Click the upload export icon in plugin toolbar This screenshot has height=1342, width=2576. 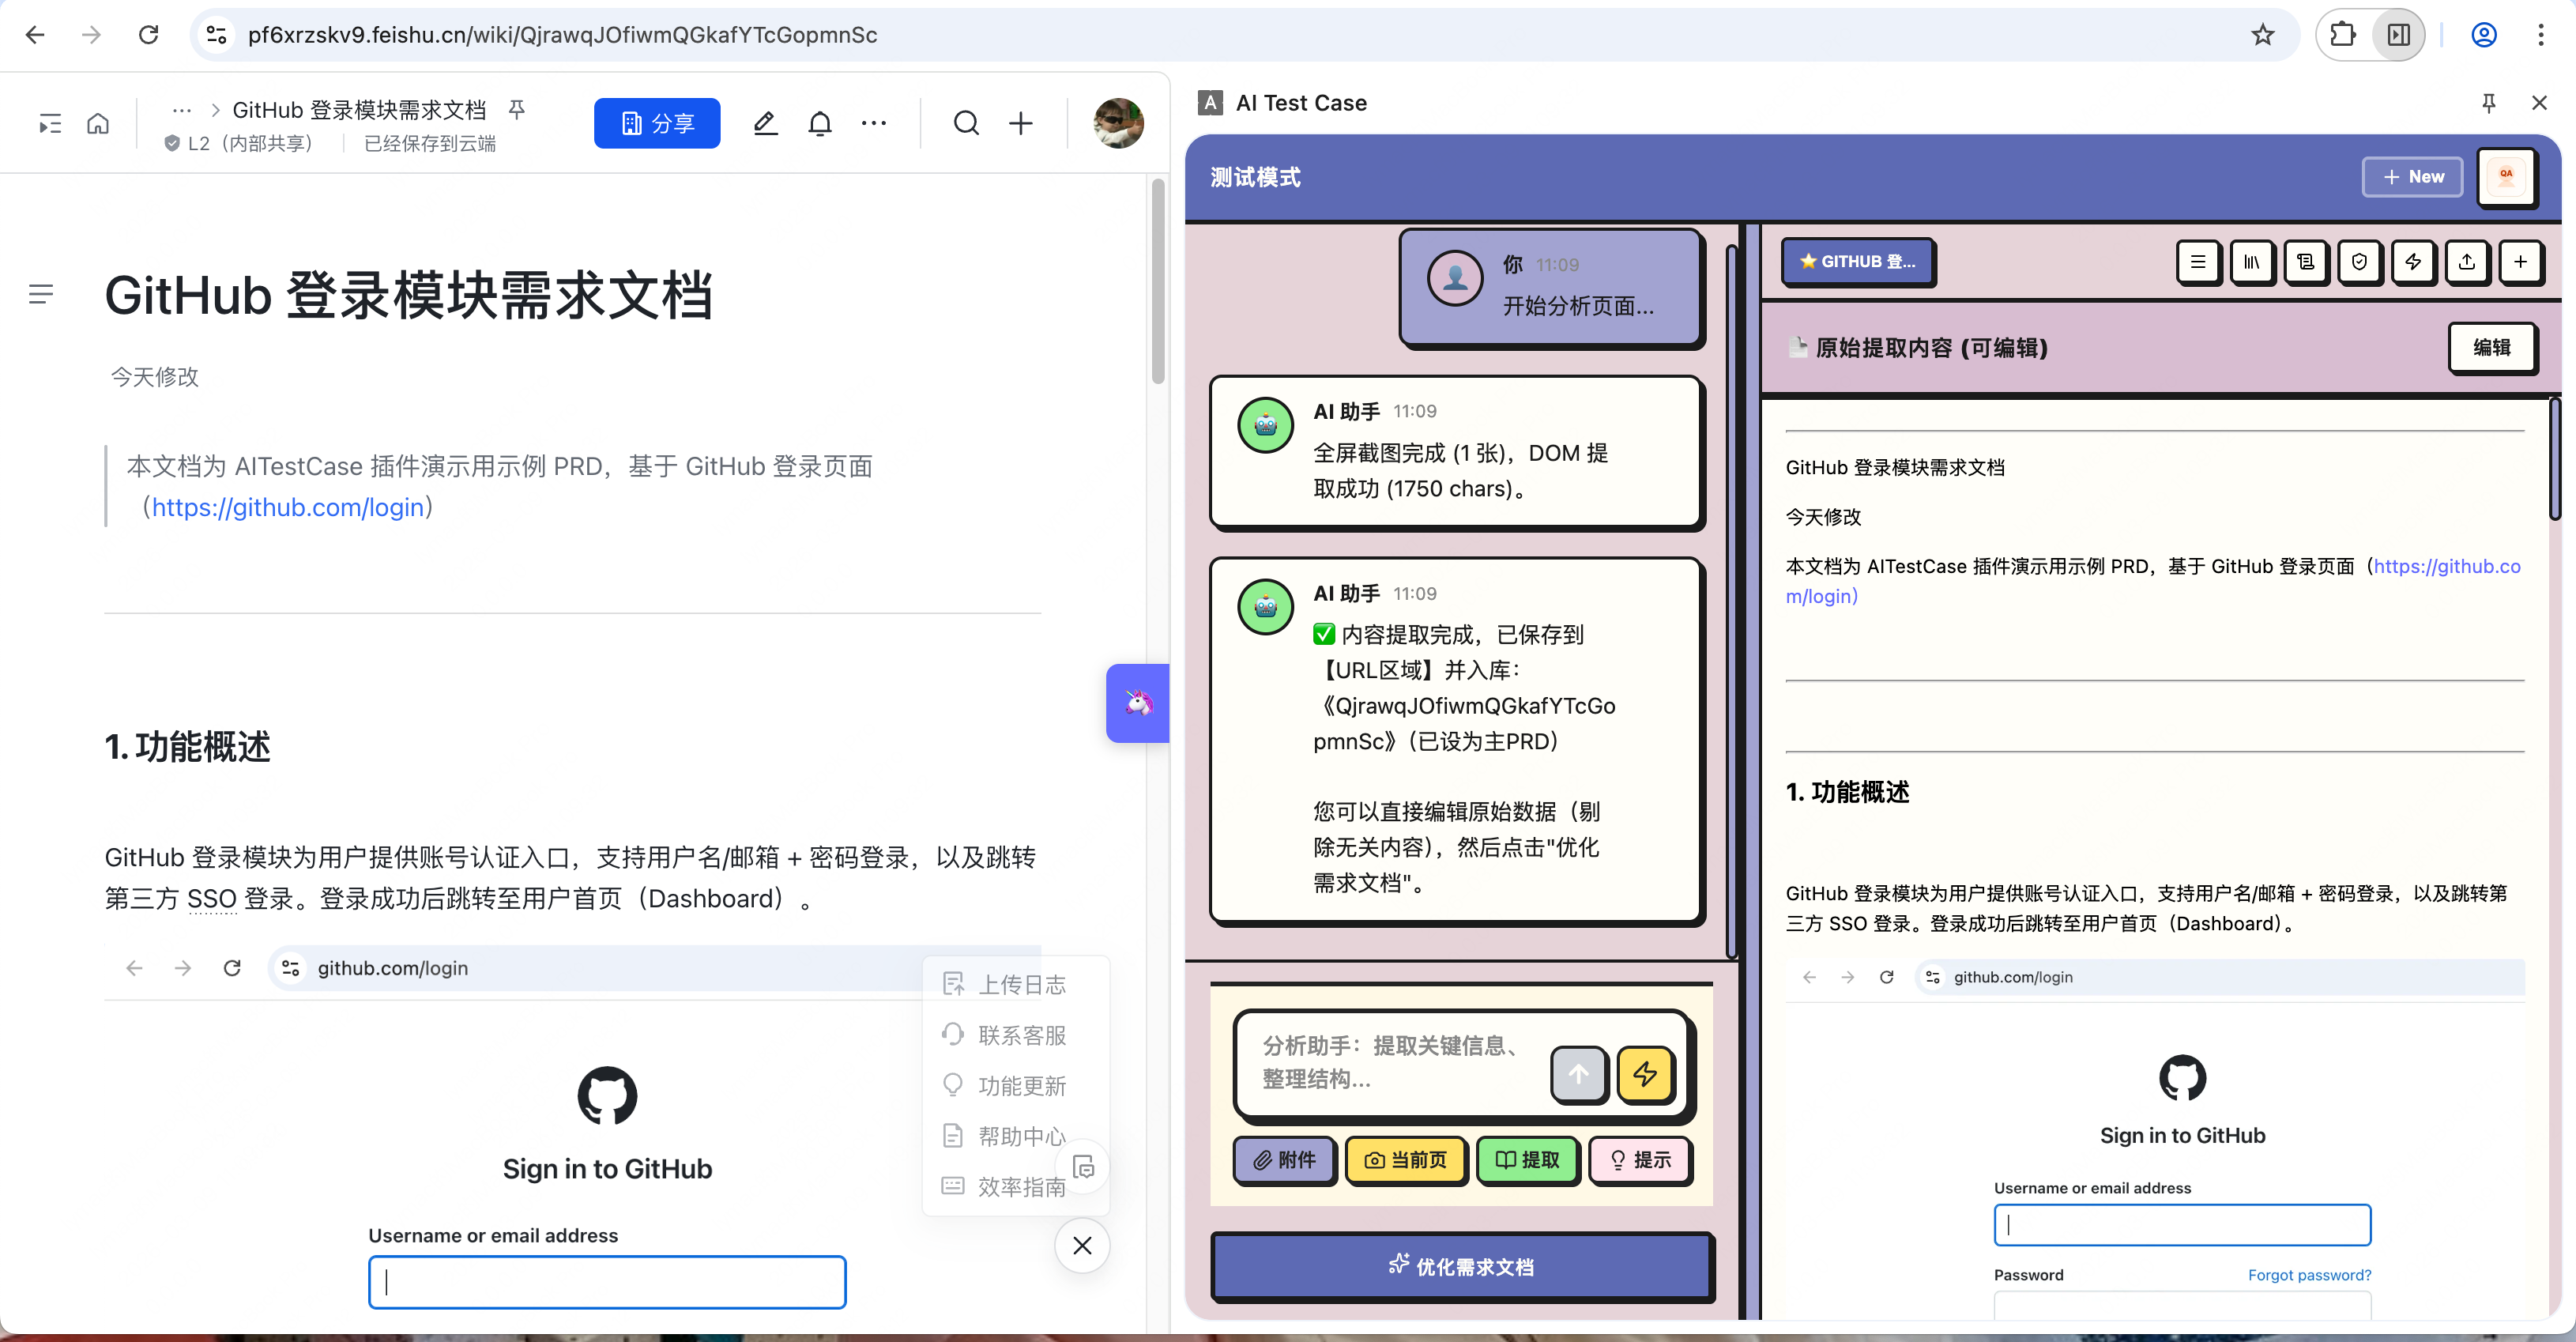tap(2467, 262)
